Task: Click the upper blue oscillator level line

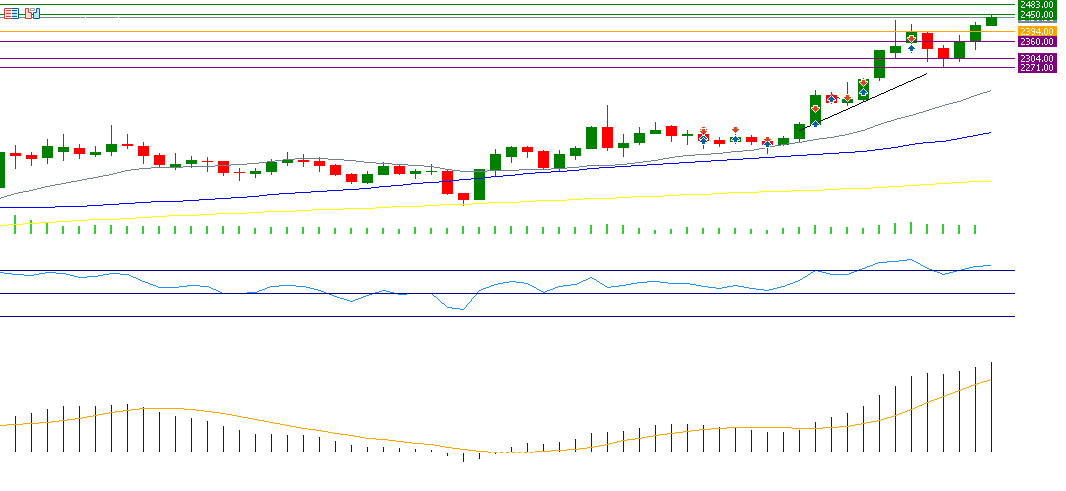Action: point(500,270)
